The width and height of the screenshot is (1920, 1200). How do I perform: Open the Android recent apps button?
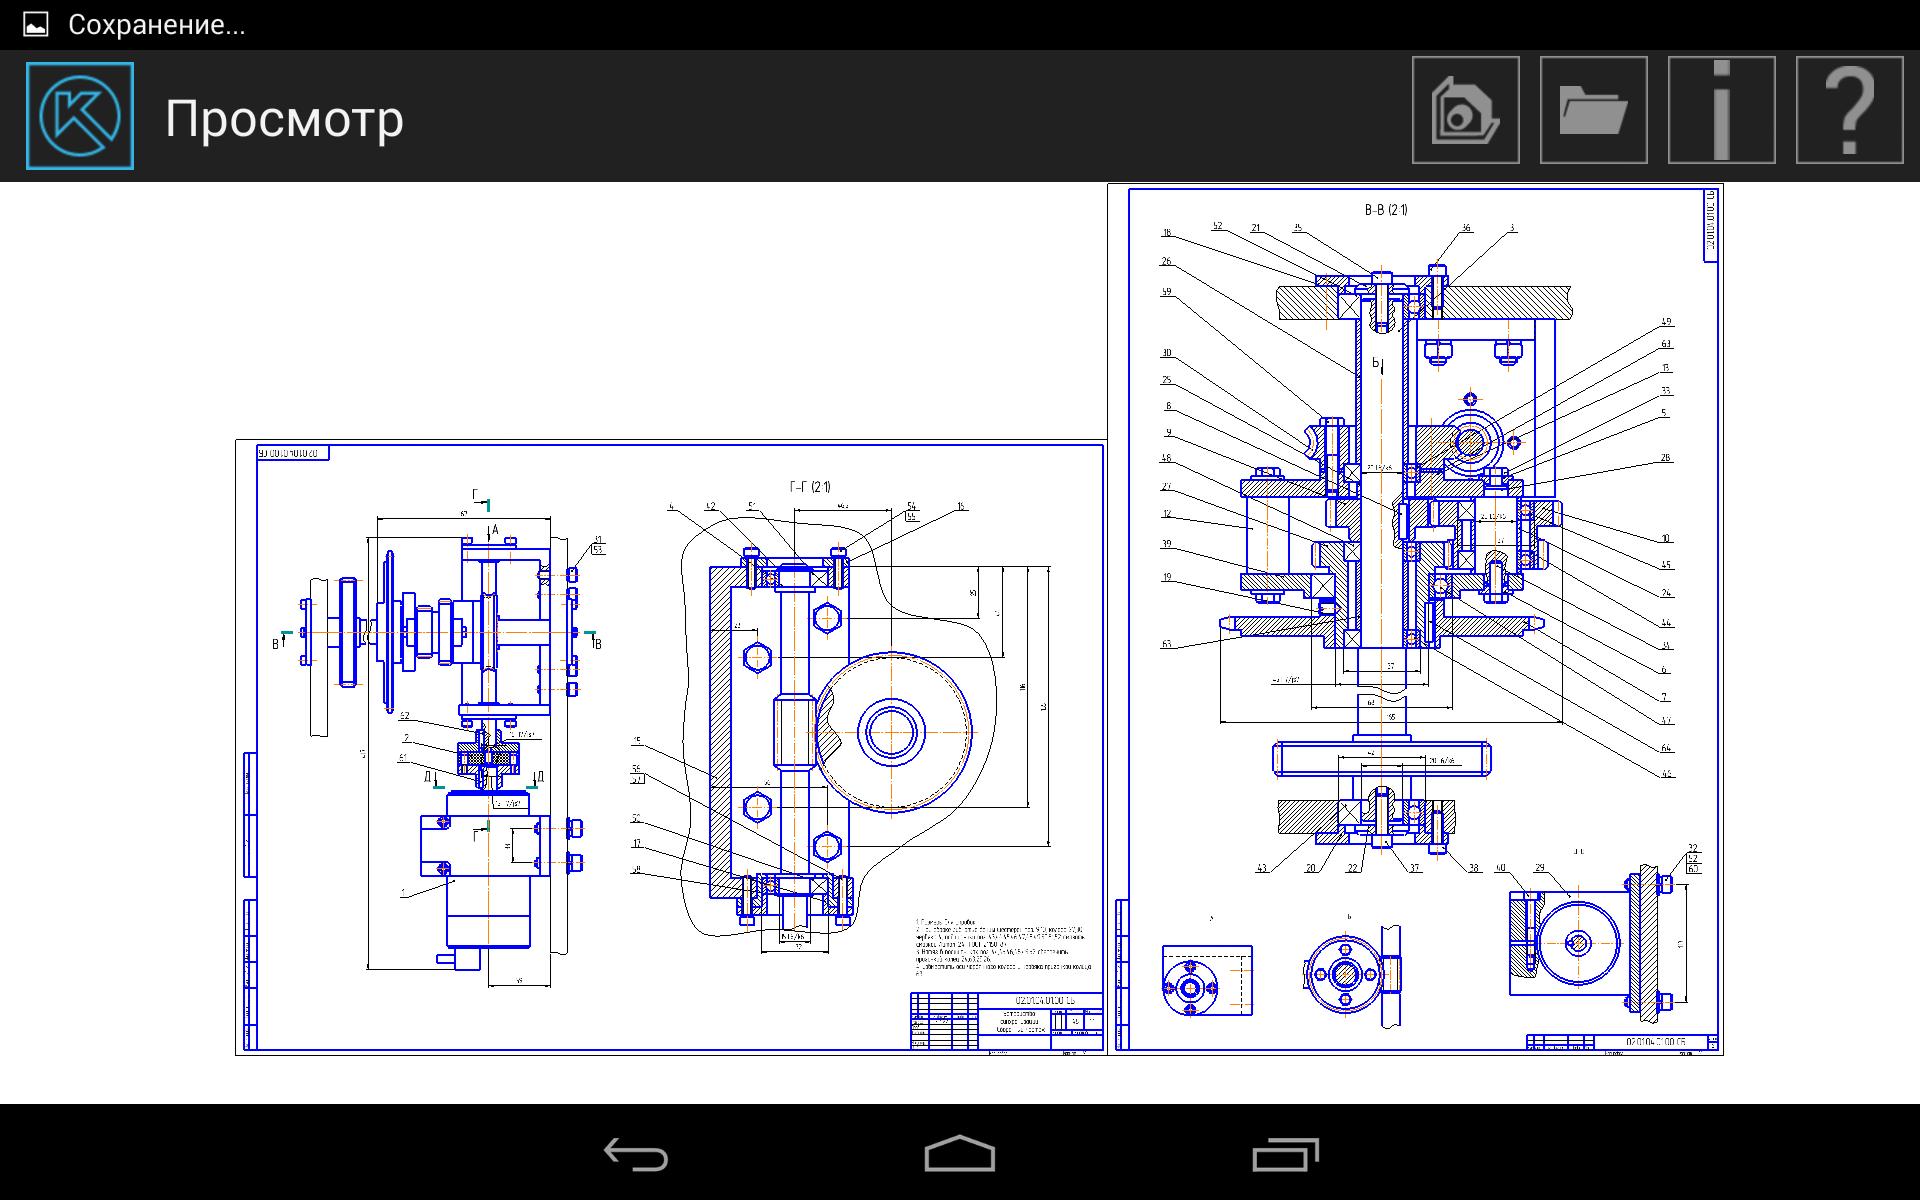(1285, 1154)
